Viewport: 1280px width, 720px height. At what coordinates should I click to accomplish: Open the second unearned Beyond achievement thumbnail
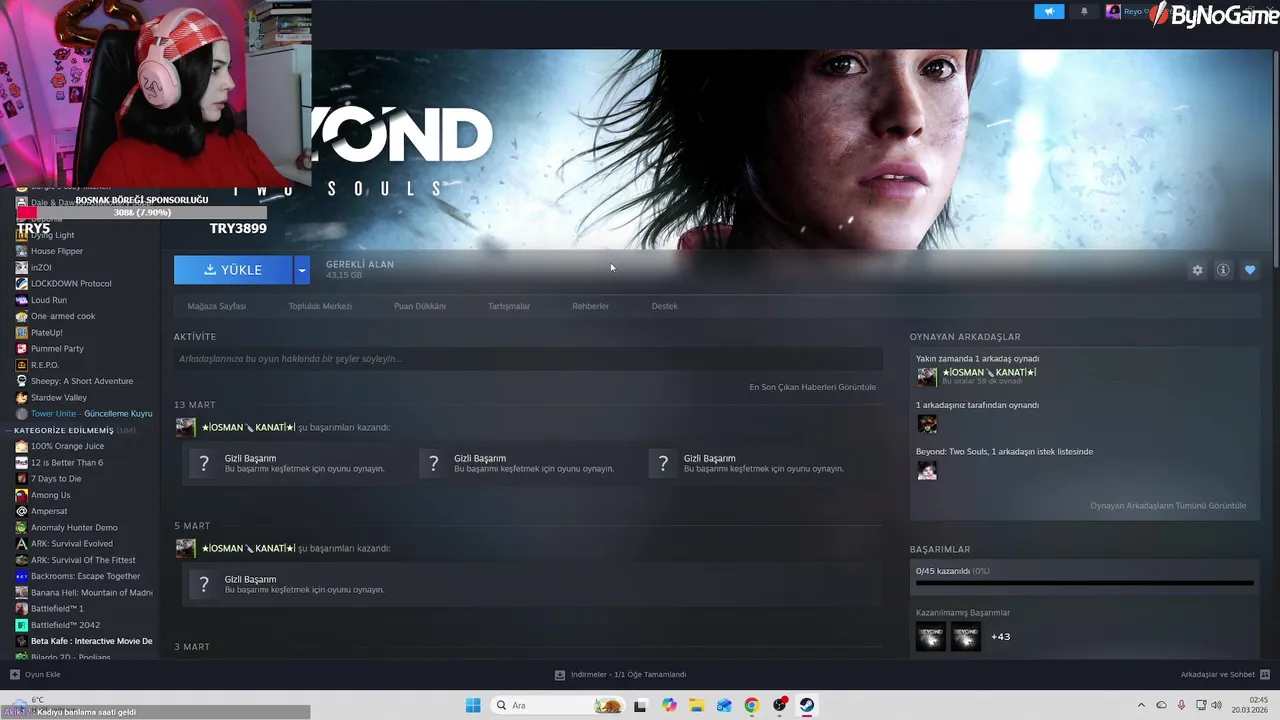coord(966,636)
